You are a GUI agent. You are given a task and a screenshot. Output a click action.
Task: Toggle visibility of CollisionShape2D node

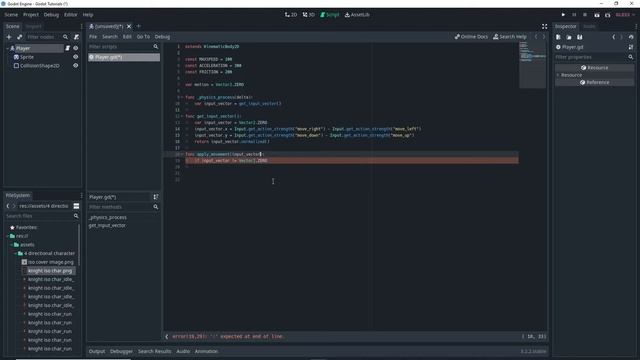tap(76, 65)
